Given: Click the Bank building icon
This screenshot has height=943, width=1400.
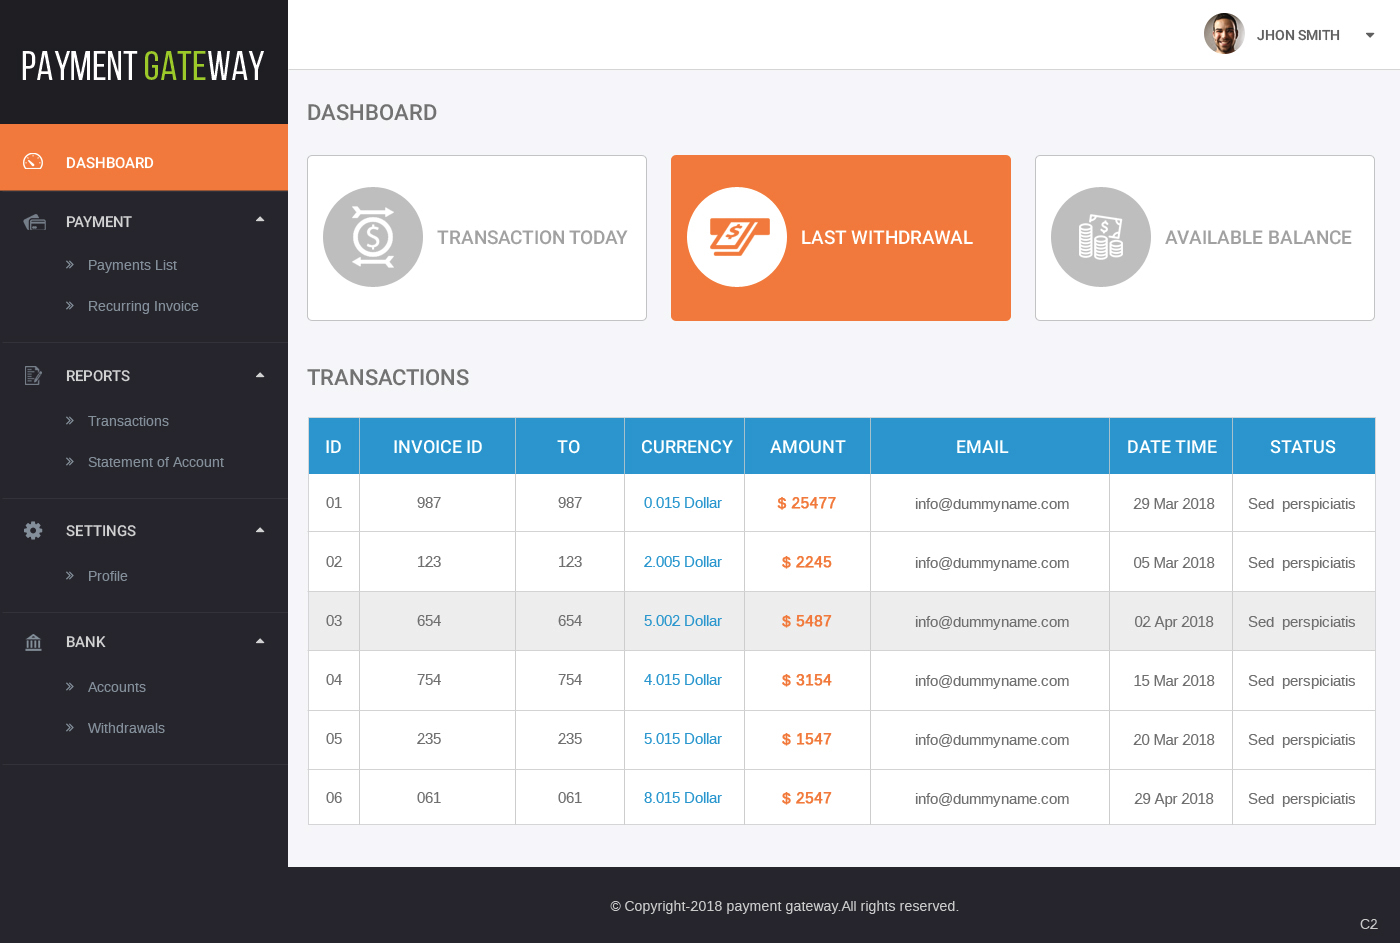Looking at the screenshot, I should tap(33, 642).
